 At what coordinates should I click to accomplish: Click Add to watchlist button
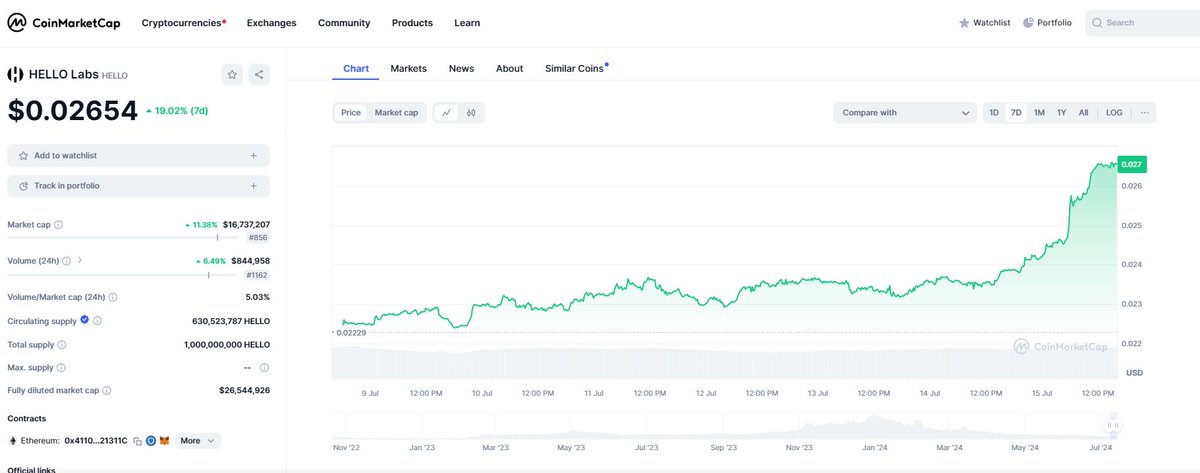click(x=138, y=156)
